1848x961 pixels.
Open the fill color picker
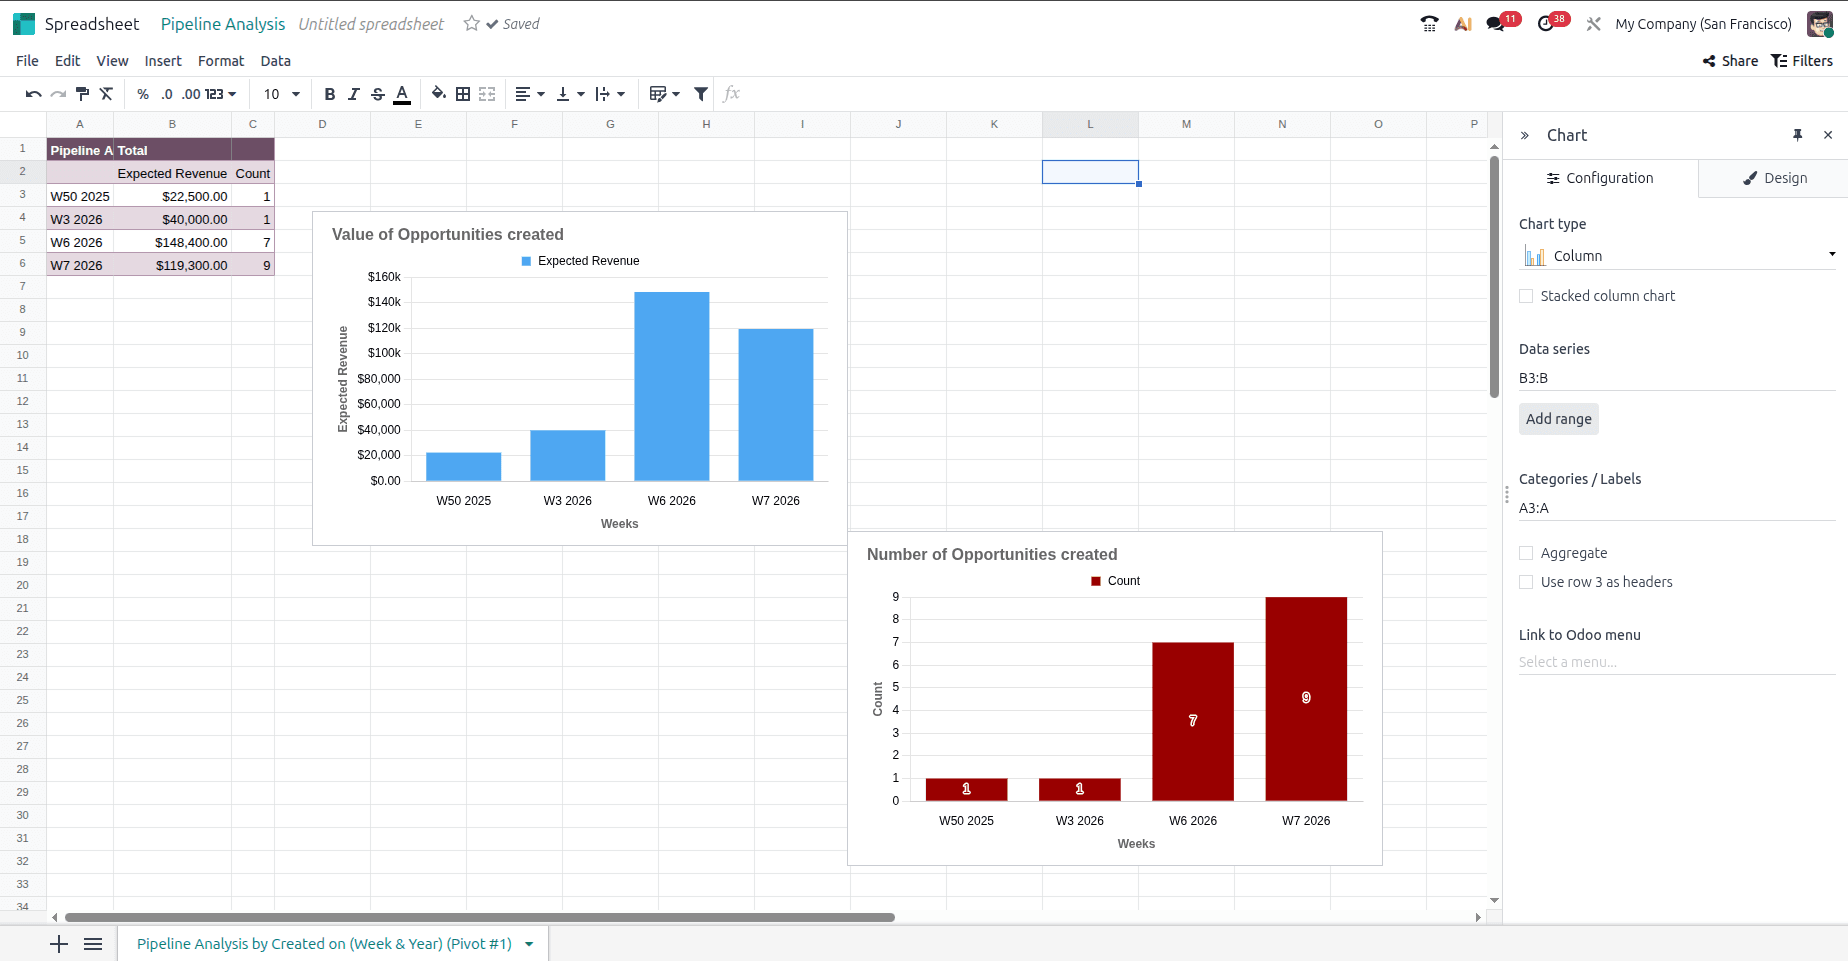tap(438, 94)
